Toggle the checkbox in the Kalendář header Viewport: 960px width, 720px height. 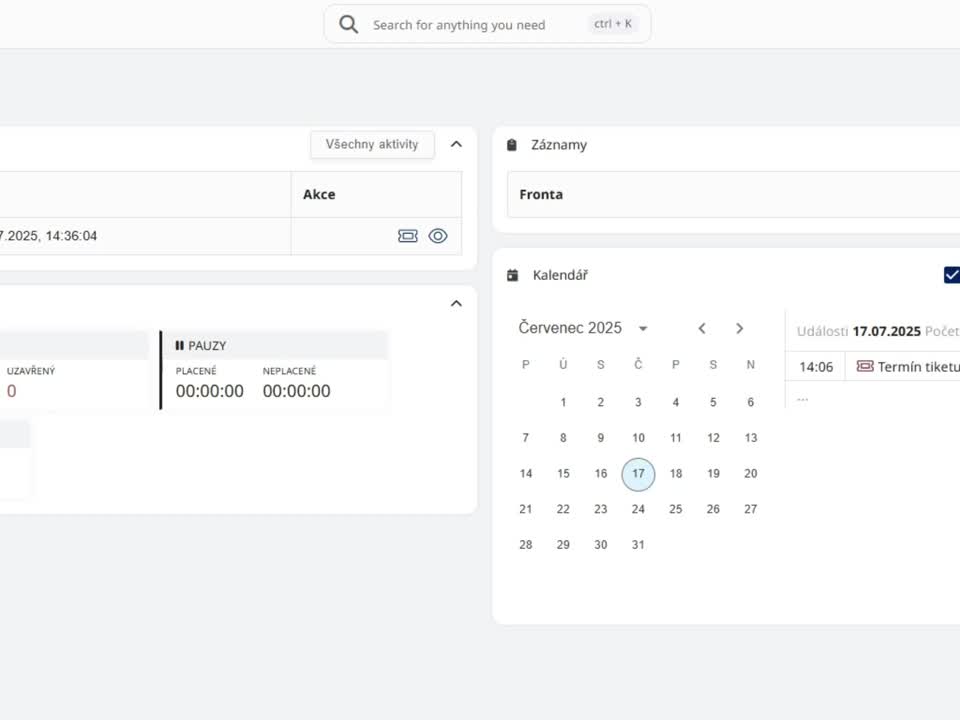(952, 275)
